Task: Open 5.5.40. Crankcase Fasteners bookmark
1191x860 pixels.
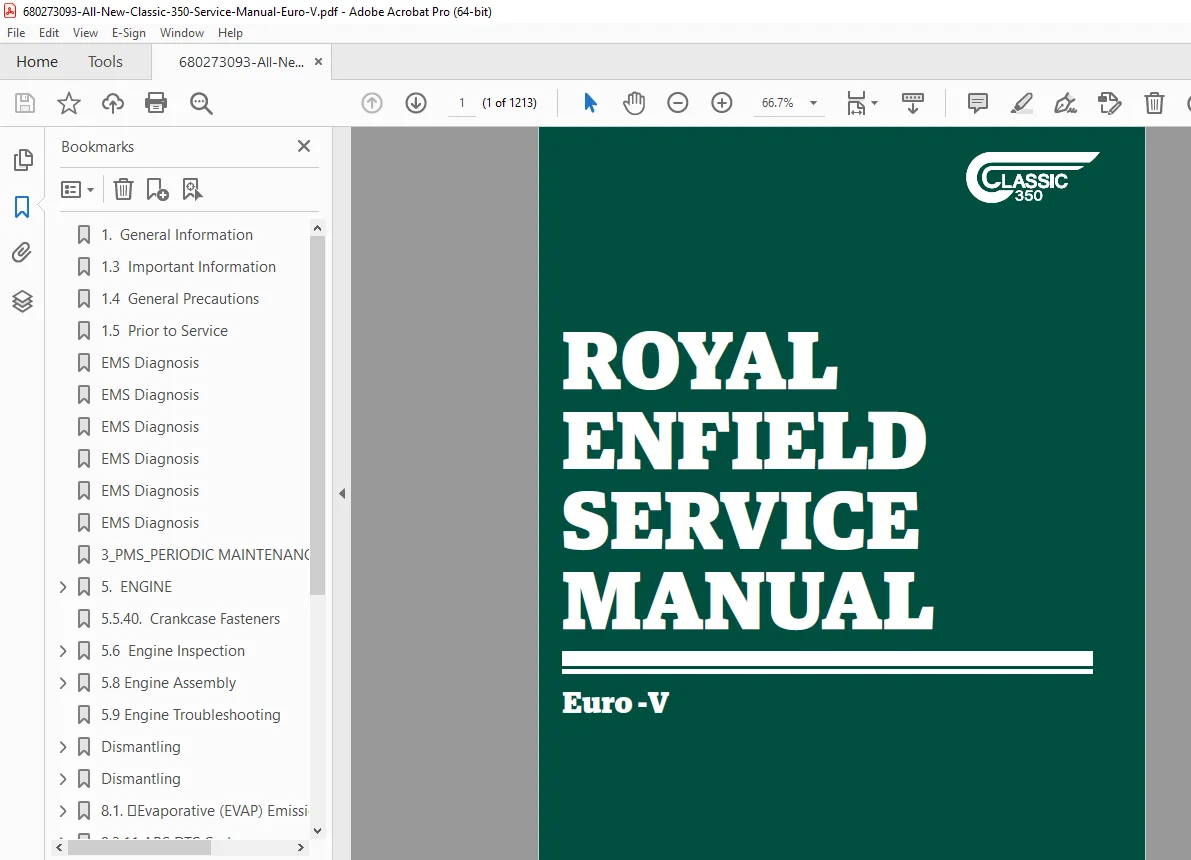Action: 190,618
